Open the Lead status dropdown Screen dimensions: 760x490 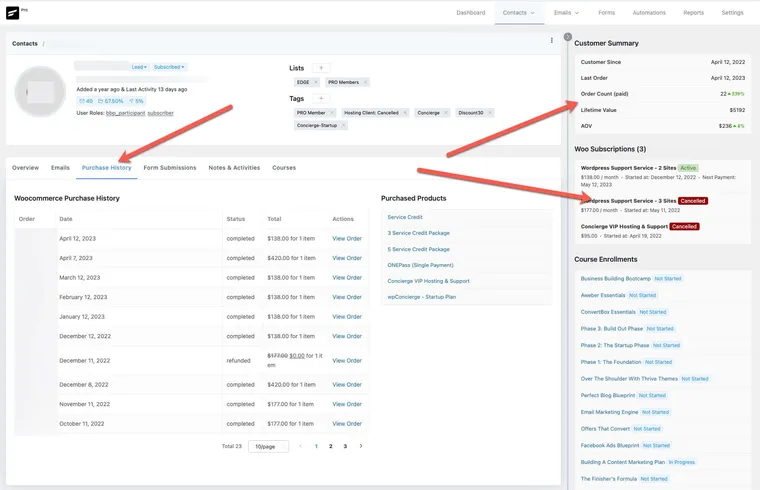click(x=139, y=67)
